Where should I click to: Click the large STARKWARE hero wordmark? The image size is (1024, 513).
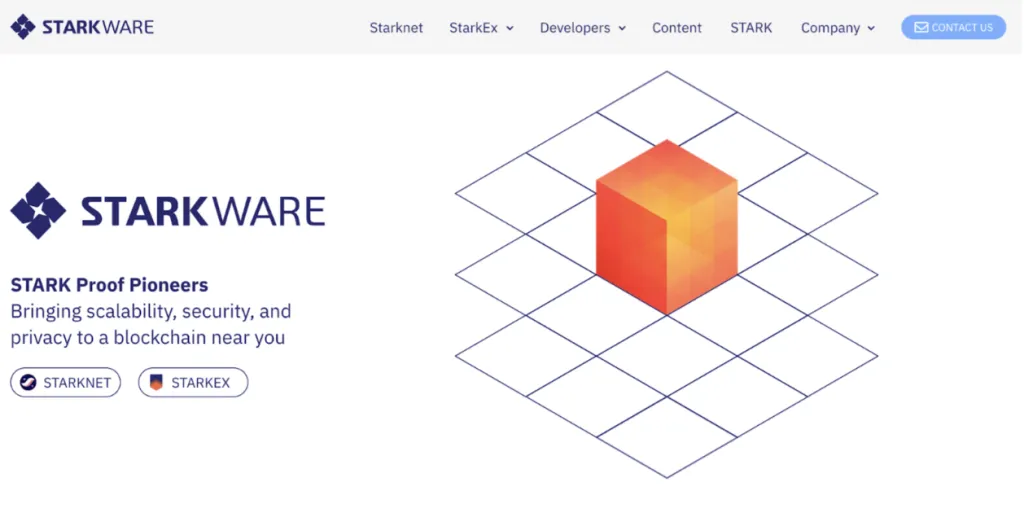pyautogui.click(x=203, y=211)
